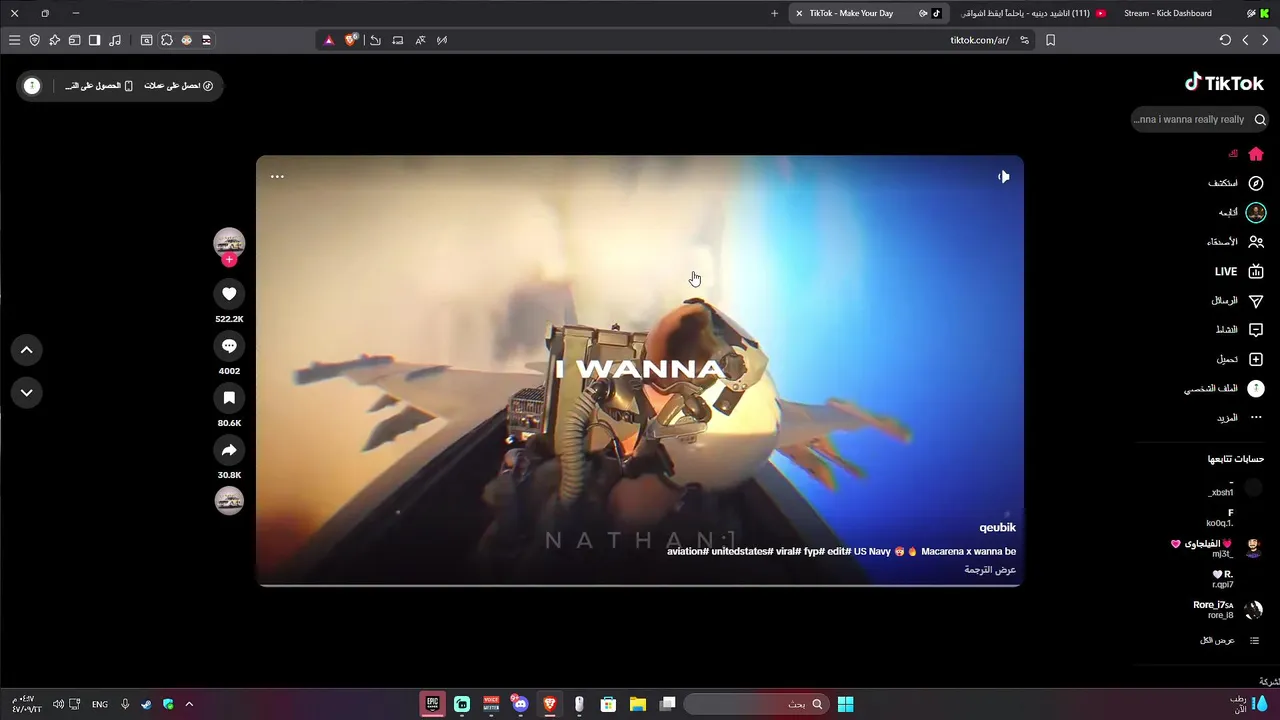This screenshot has width=1280, height=720.
Task: Share the video with 30.8K shares
Action: click(x=229, y=449)
